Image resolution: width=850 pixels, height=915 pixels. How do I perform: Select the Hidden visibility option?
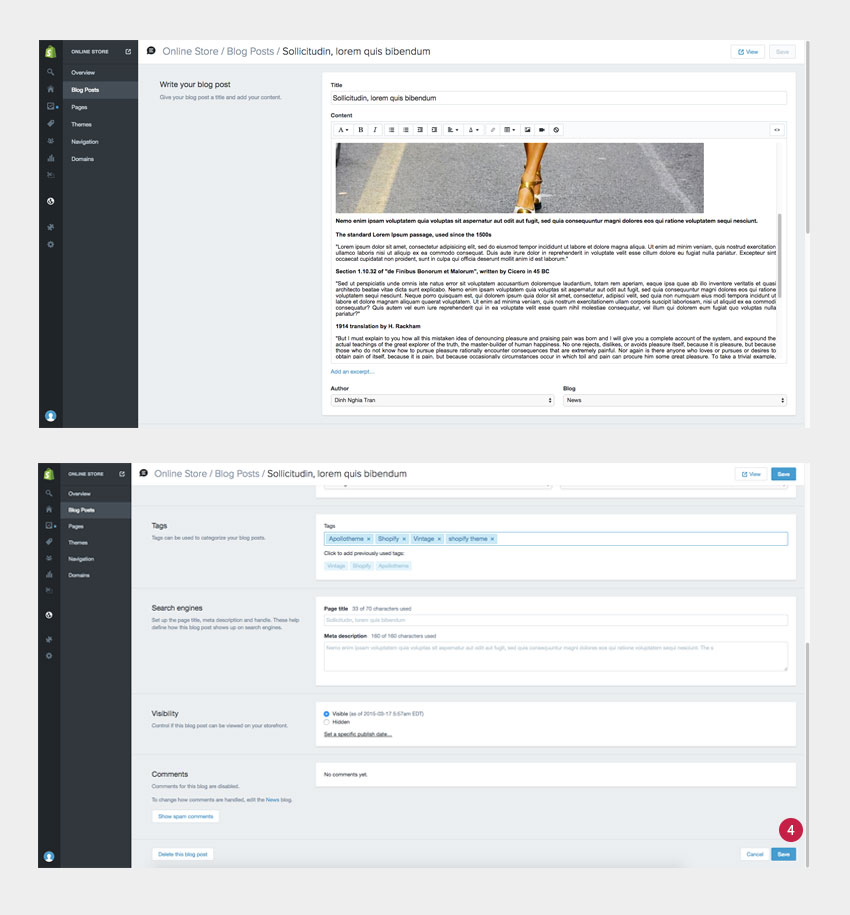pyautogui.click(x=327, y=721)
